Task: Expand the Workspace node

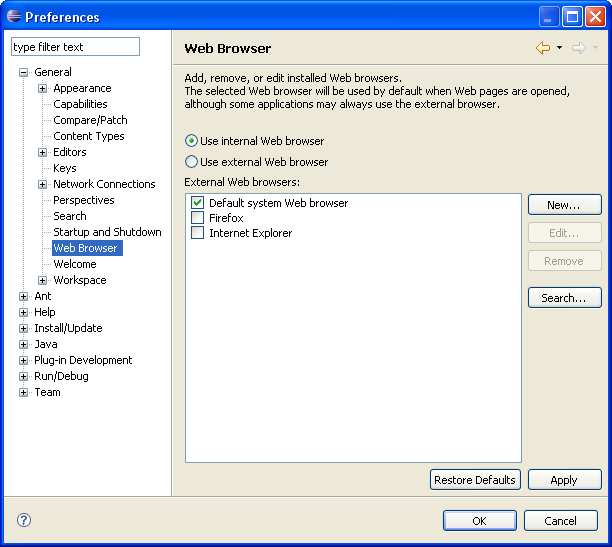Action: pyautogui.click(x=43, y=280)
